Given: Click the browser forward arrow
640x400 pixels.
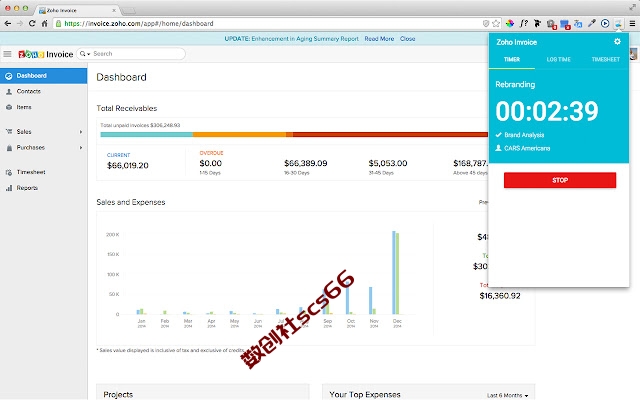Looking at the screenshot, I should click(x=20, y=24).
